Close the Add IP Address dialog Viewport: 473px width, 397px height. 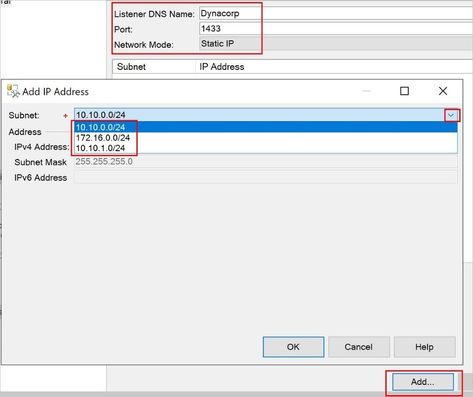(x=443, y=91)
